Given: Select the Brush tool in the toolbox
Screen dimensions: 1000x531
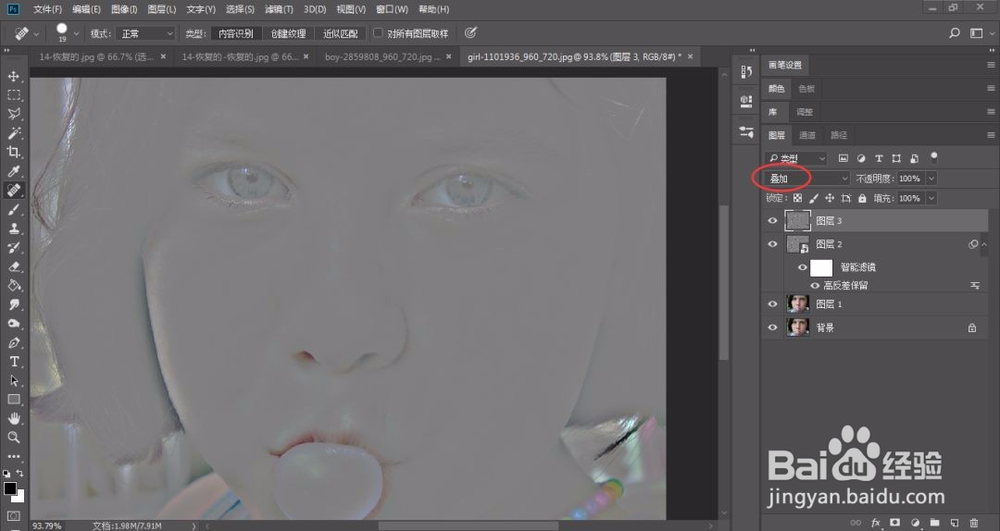Looking at the screenshot, I should pyautogui.click(x=13, y=209).
